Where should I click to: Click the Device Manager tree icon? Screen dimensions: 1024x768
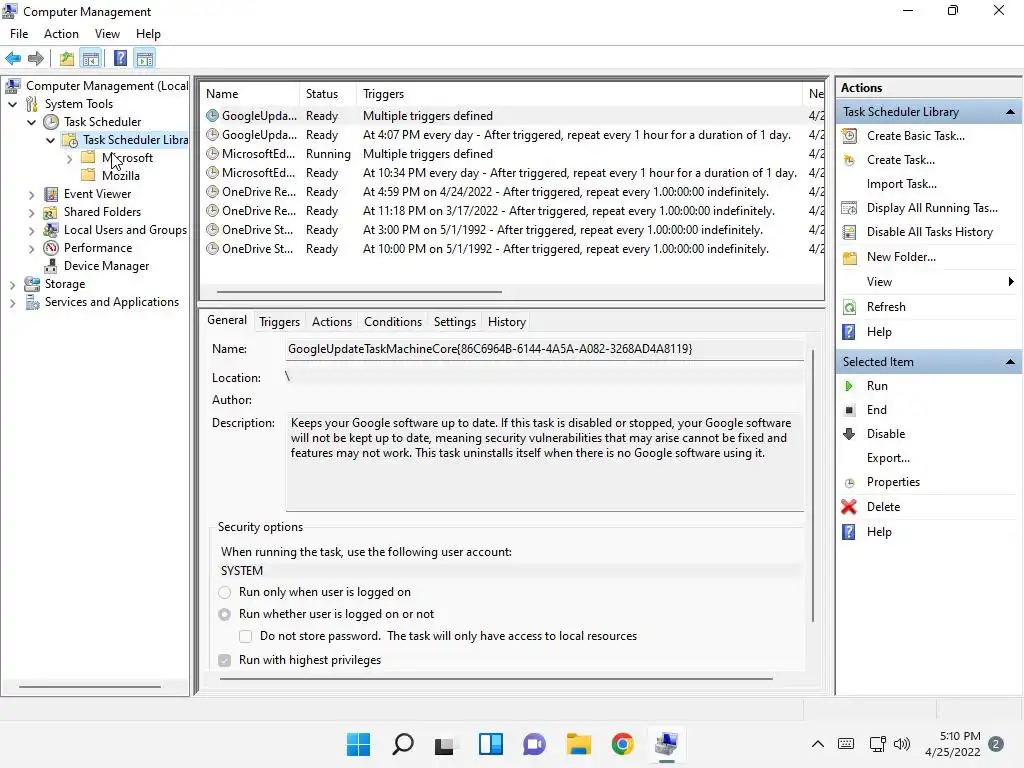[x=50, y=266]
